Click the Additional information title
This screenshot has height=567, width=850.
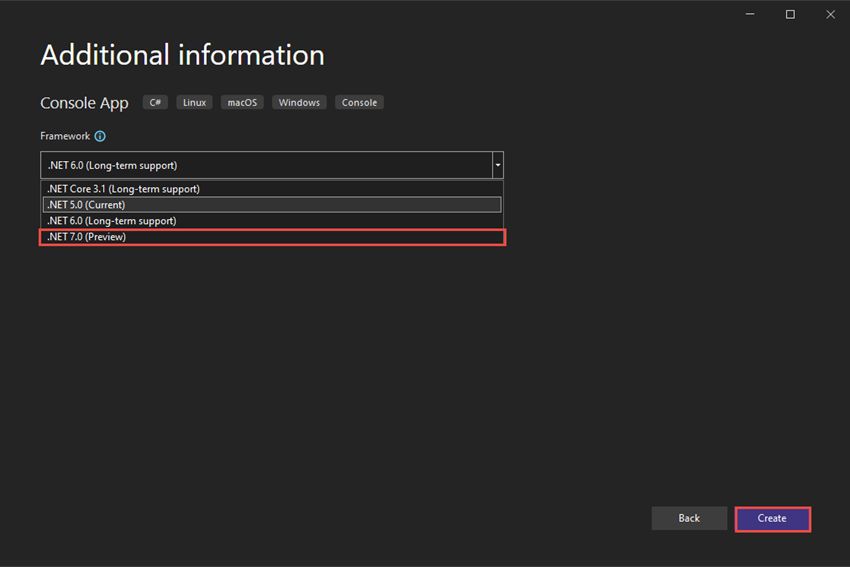(x=183, y=55)
